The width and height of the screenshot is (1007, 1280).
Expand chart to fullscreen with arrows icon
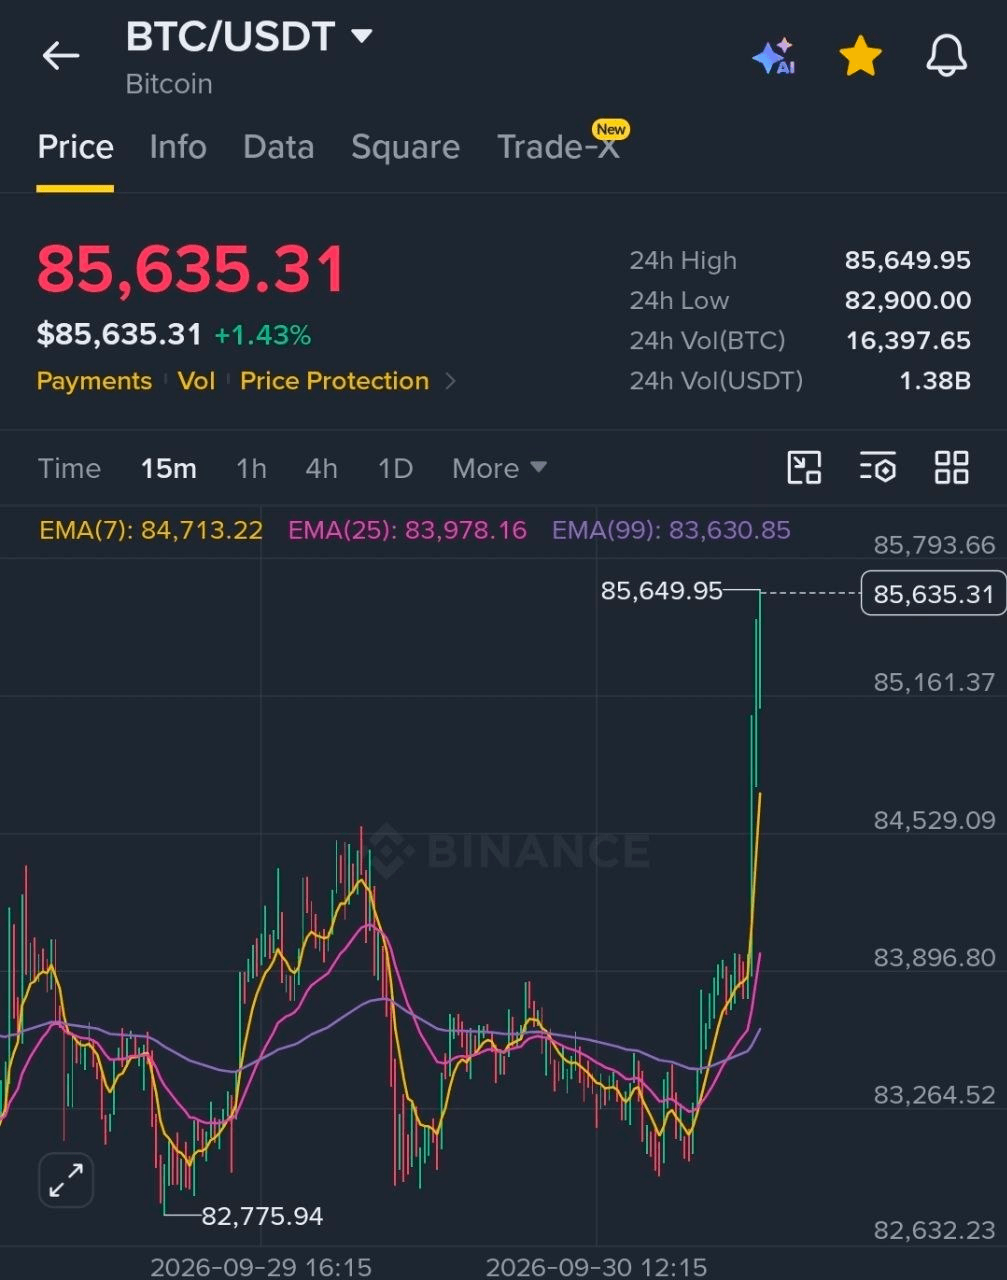coord(66,1180)
